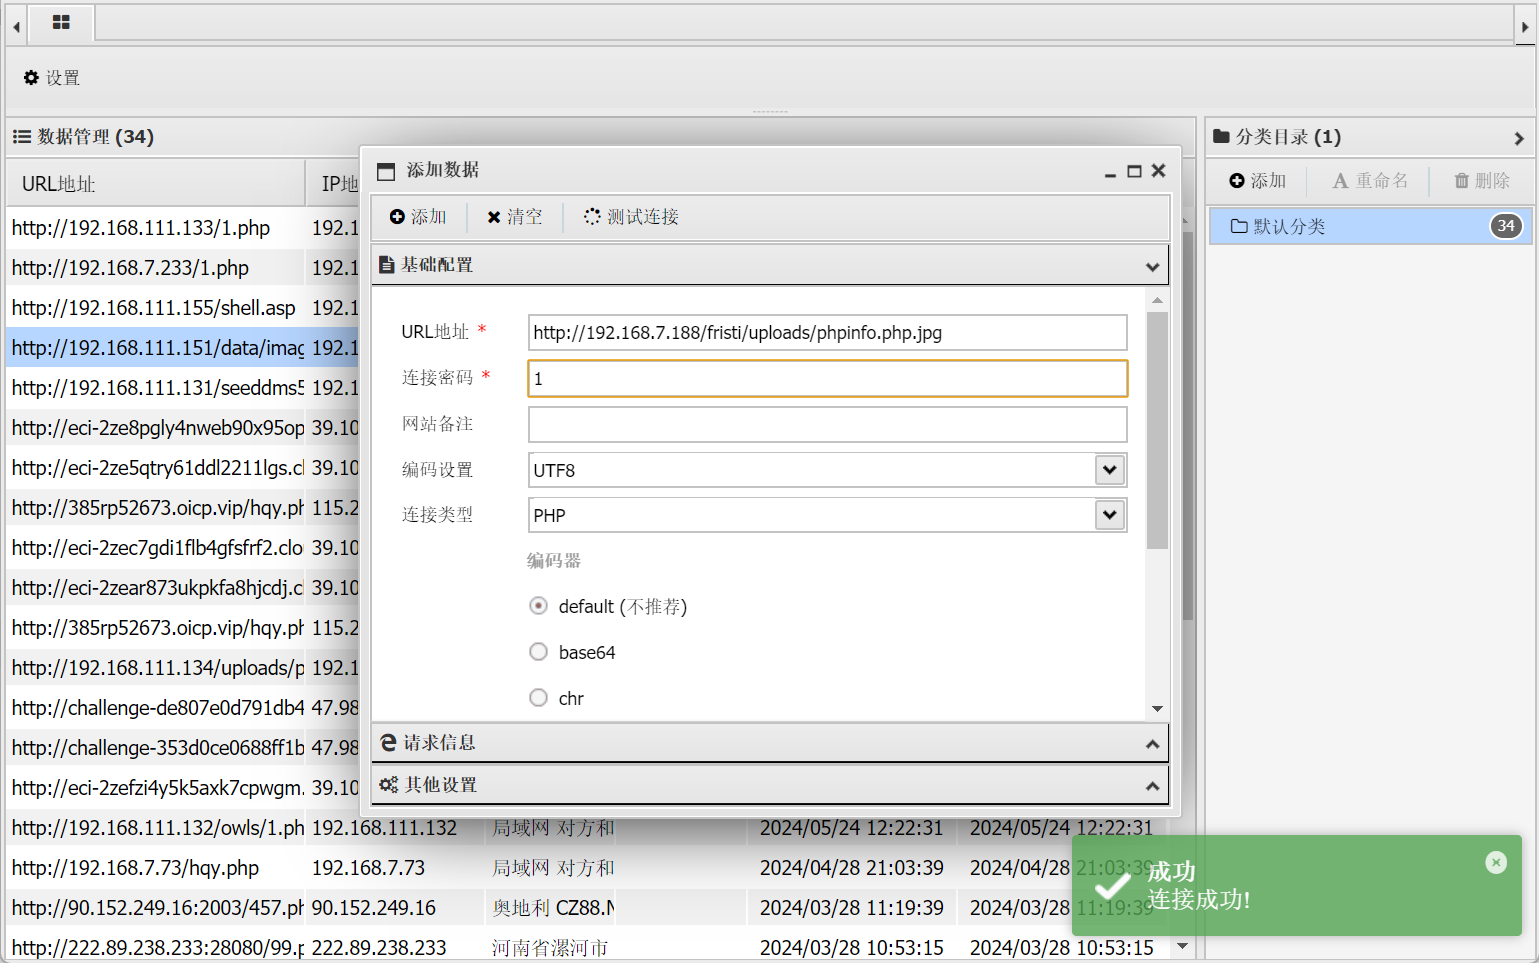Click the 34 count badge
This screenshot has height=963, width=1539.
1506,226
